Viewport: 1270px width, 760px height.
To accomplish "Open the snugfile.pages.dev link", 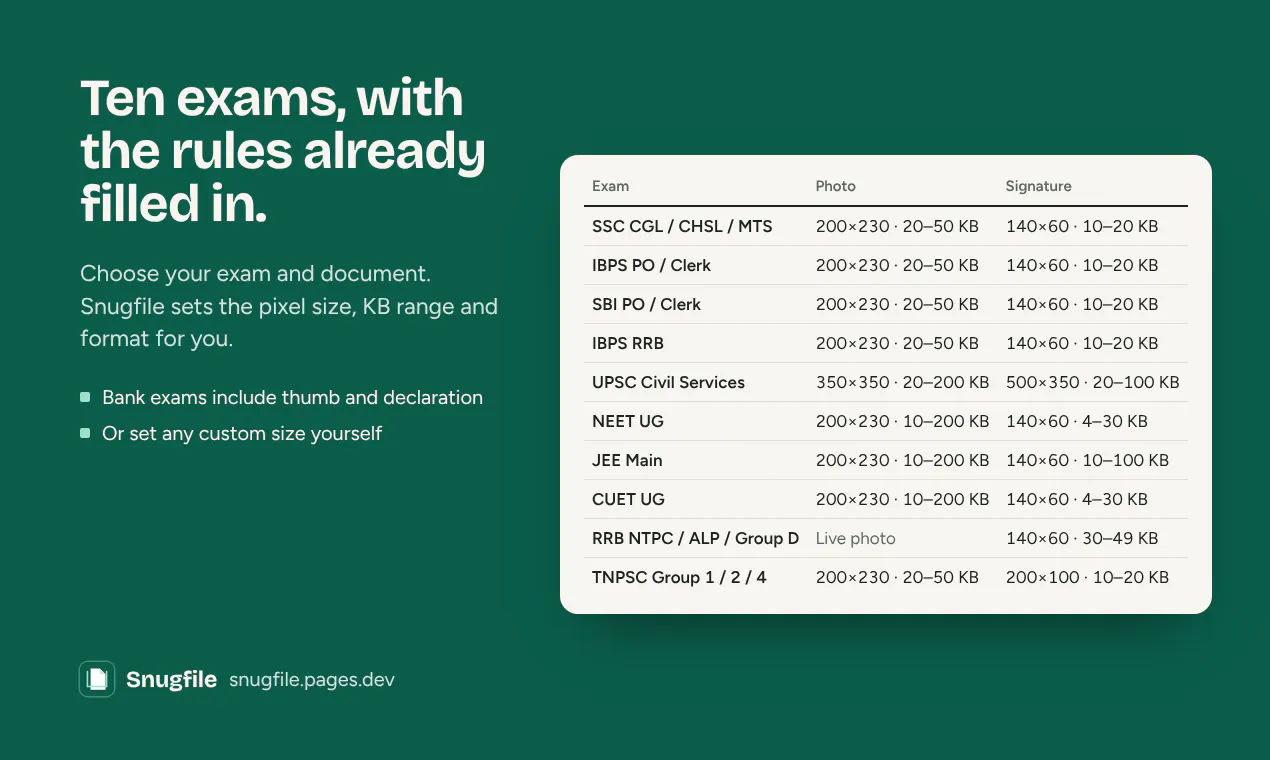I will click(312, 680).
